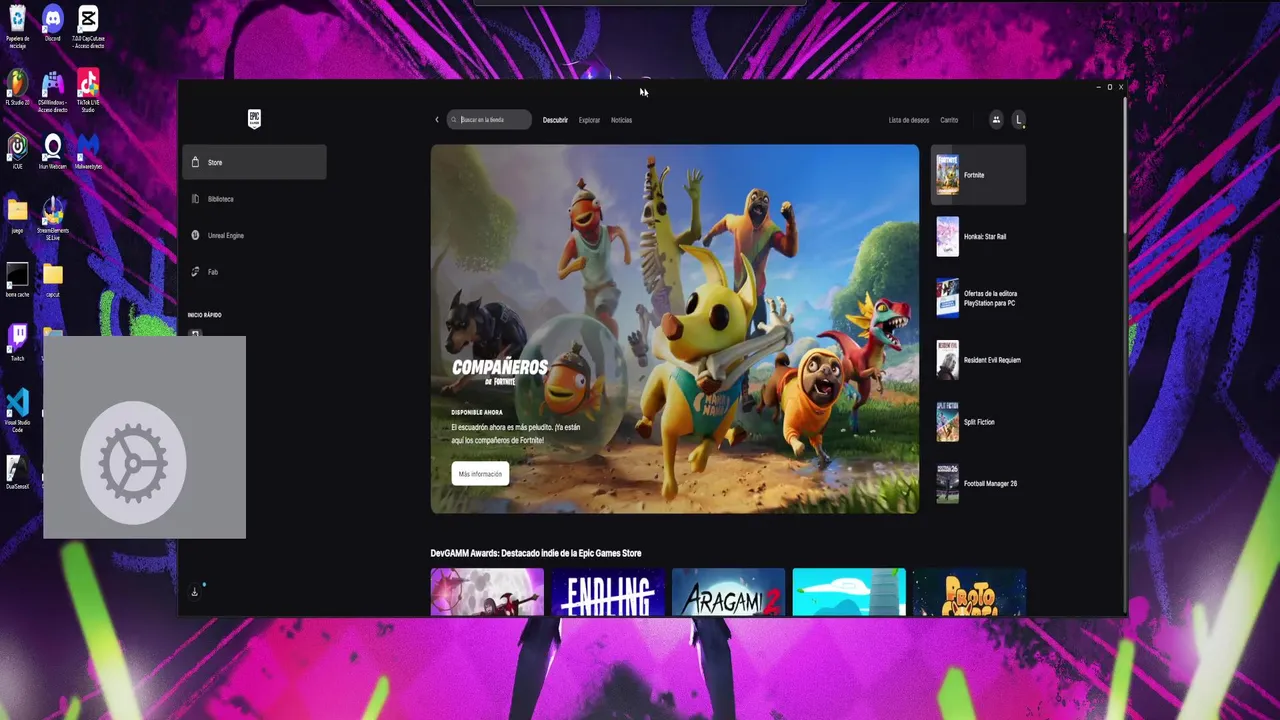Open Biblioteca in the sidebar
This screenshot has height=720, width=1280.
click(x=254, y=199)
